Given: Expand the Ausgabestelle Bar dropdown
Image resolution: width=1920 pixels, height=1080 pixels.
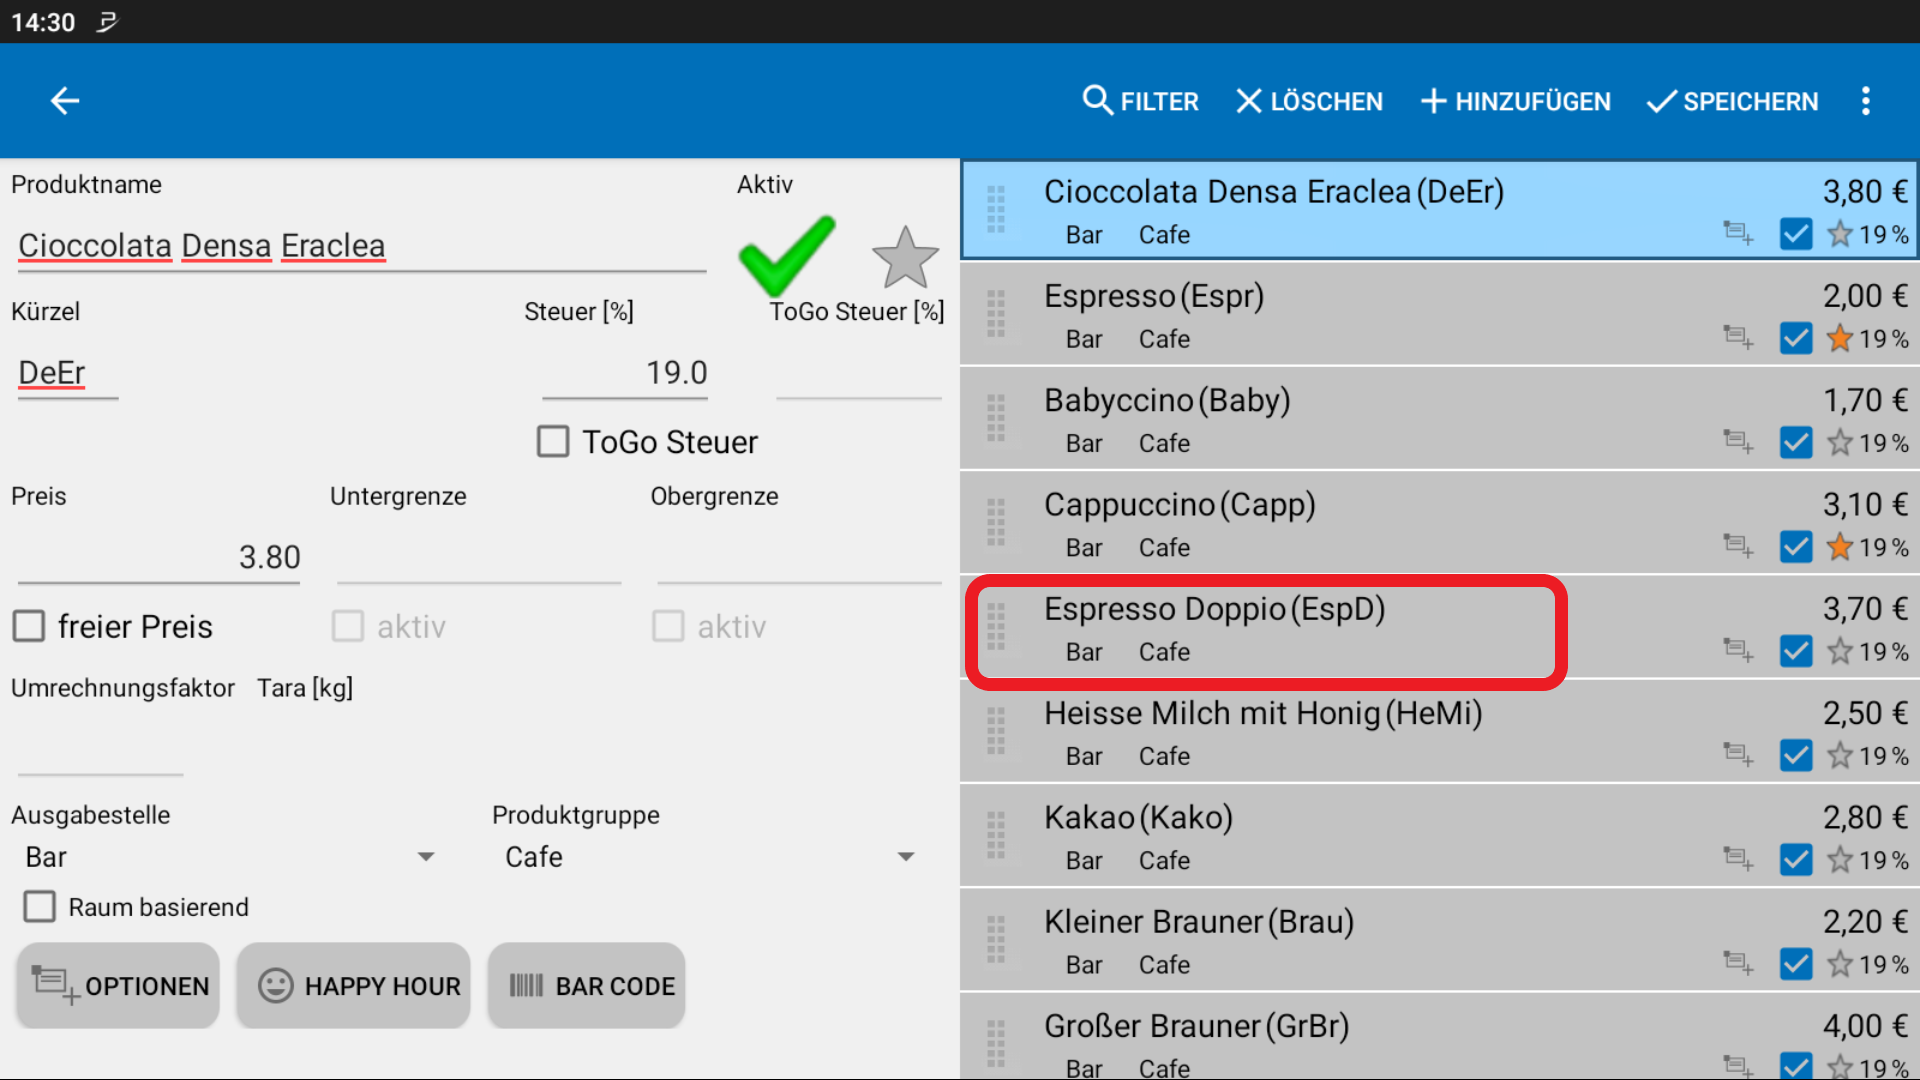Looking at the screenshot, I should pyautogui.click(x=230, y=857).
